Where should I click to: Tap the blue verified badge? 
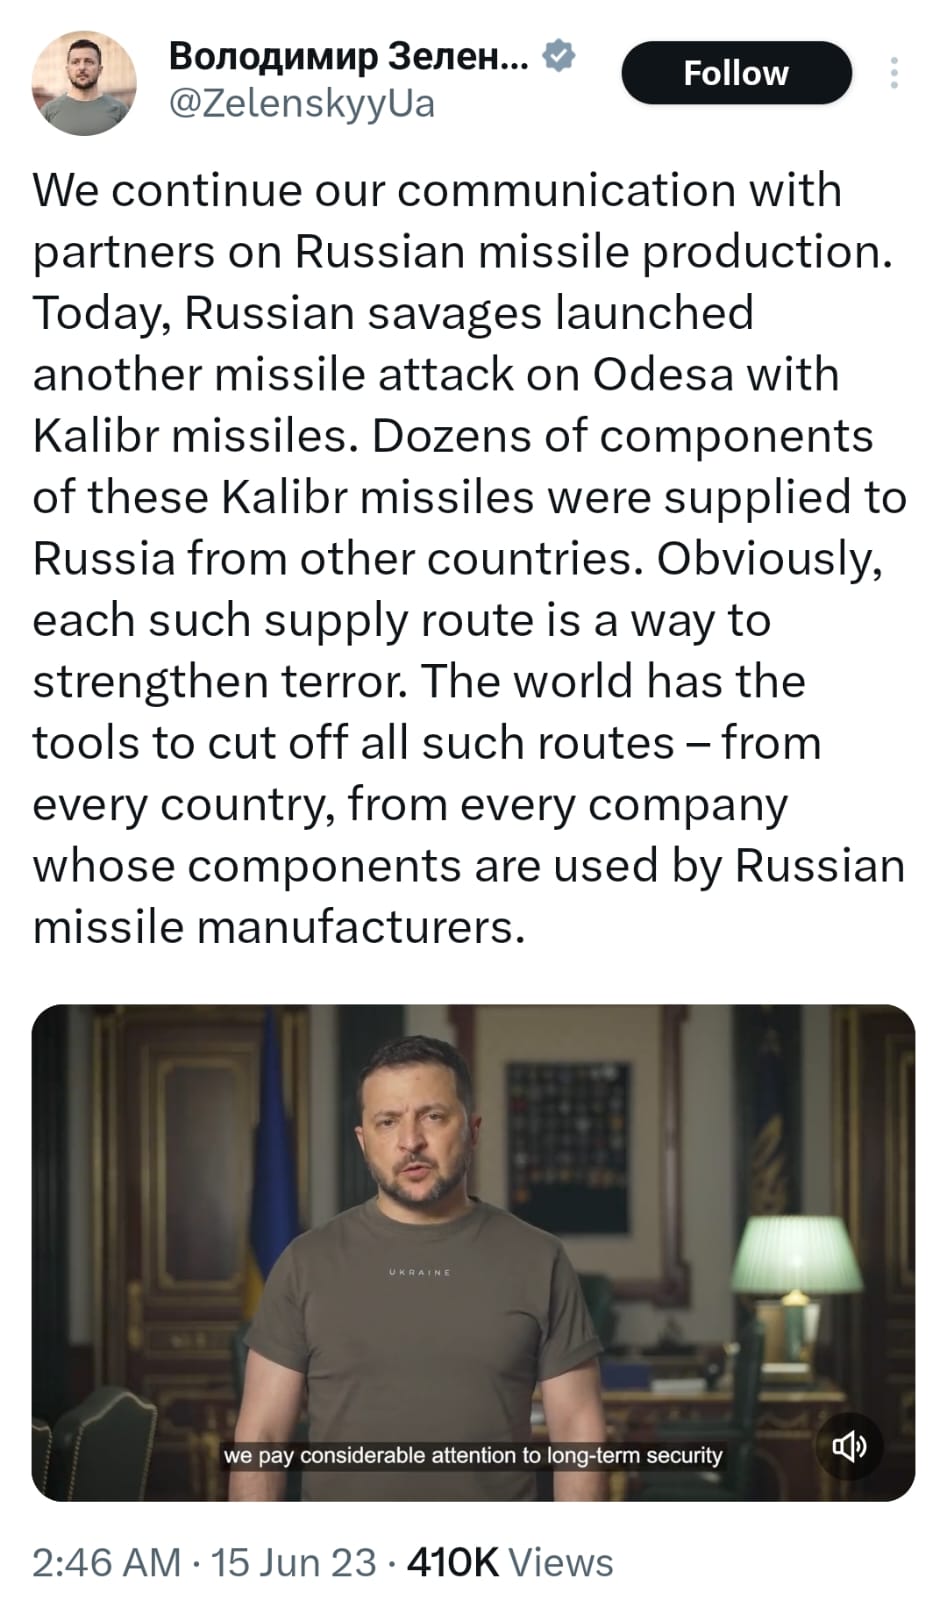[559, 56]
